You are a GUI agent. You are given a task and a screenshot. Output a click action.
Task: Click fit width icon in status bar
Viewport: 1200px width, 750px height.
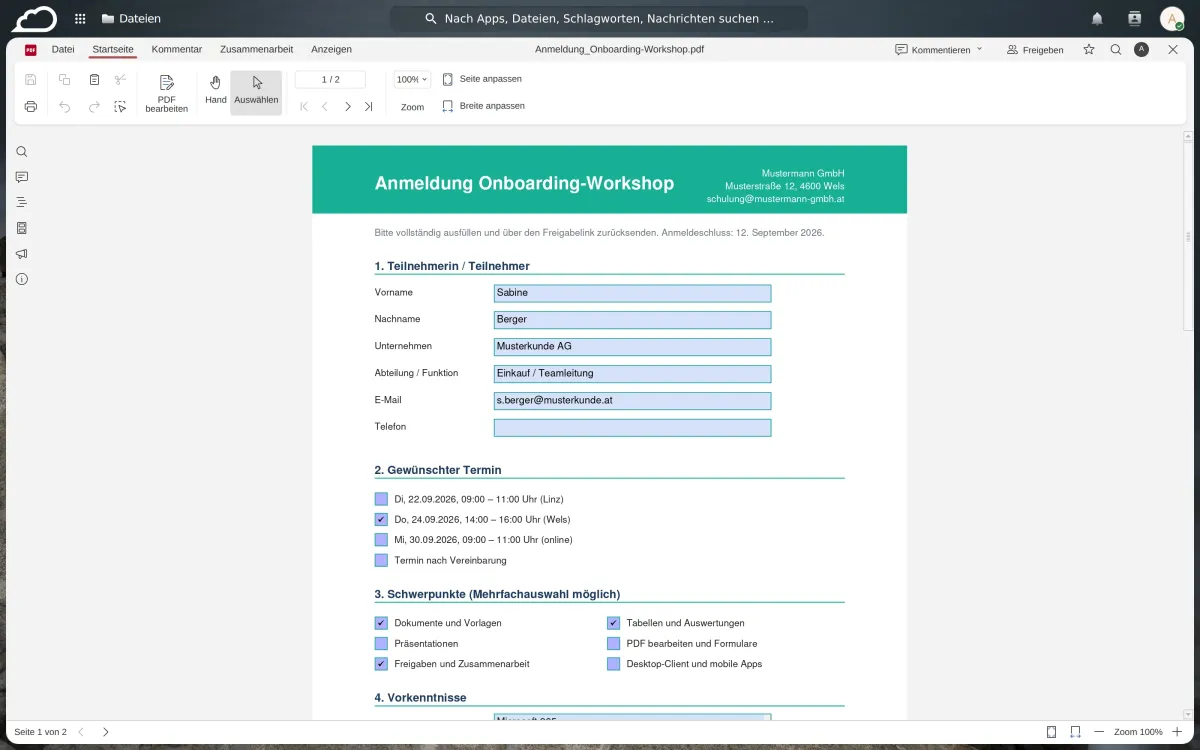pyautogui.click(x=1075, y=732)
